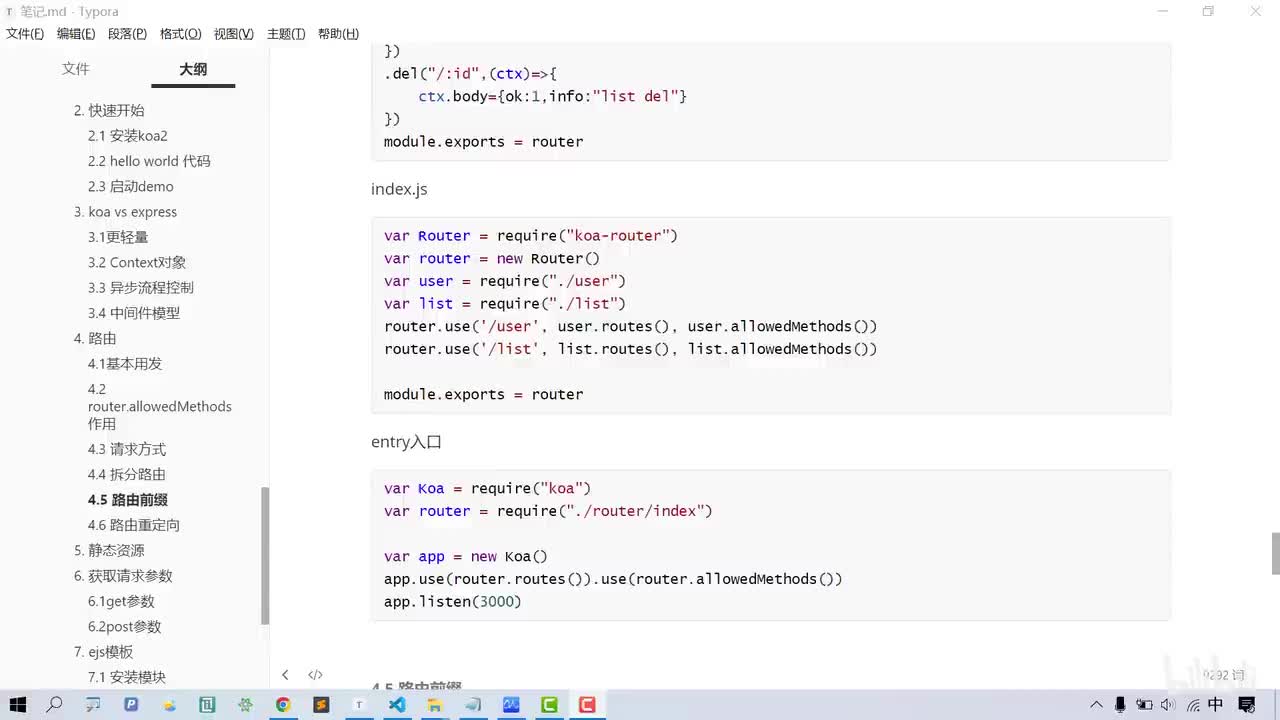Click the document's vertical scrollbar thumb
Screen dimensions: 1280x720
pos(1275,554)
